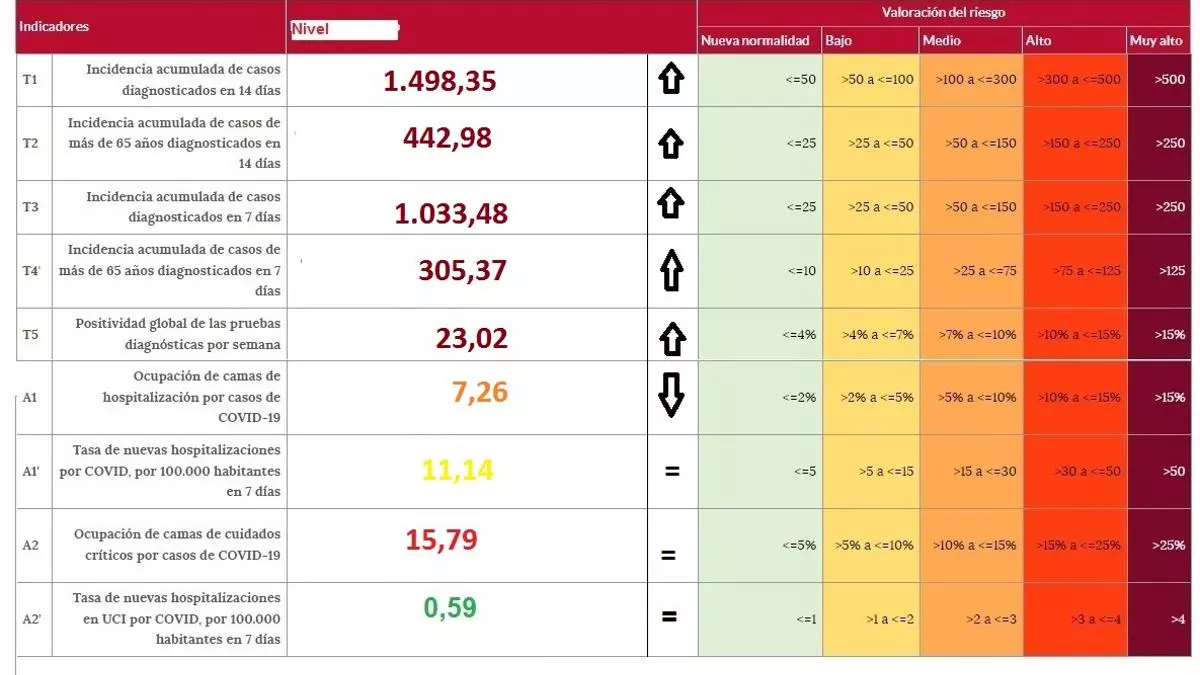The height and width of the screenshot is (675, 1200).
Task: Click the equals sign in row A2'
Action: click(669, 617)
